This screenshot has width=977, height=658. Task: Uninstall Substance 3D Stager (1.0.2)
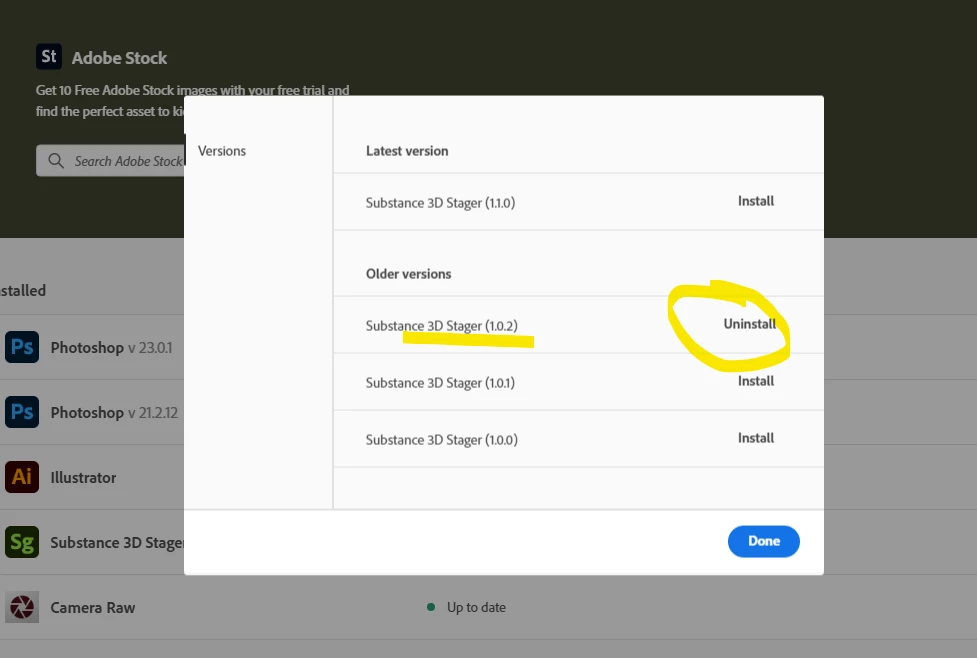click(x=750, y=324)
